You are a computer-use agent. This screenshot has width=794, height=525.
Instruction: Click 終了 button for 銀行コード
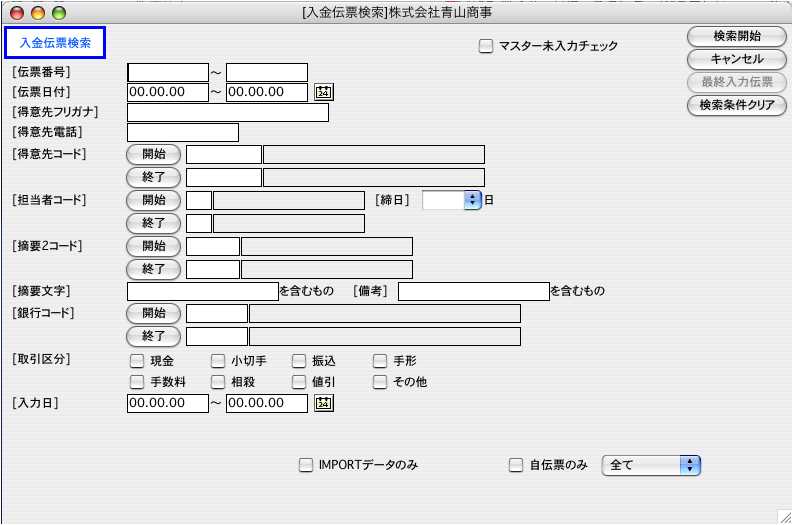pyautogui.click(x=154, y=336)
